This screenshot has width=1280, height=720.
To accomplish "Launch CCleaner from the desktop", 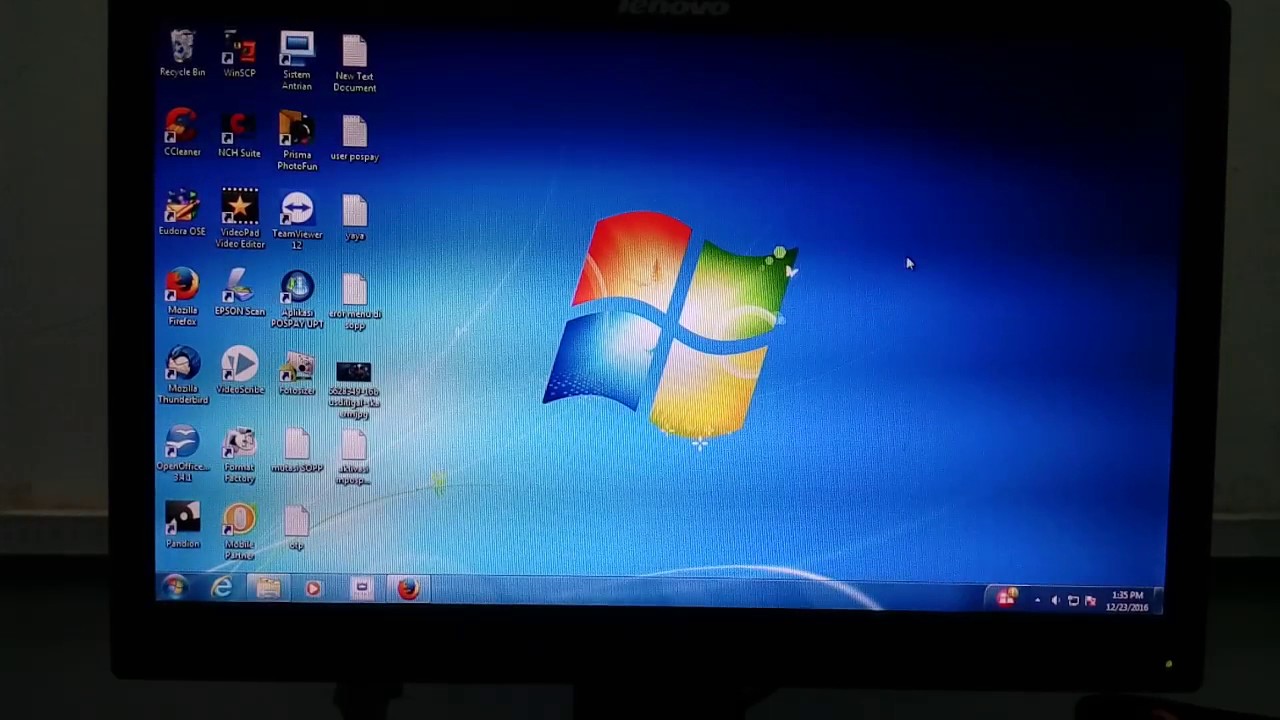I will (x=182, y=133).
